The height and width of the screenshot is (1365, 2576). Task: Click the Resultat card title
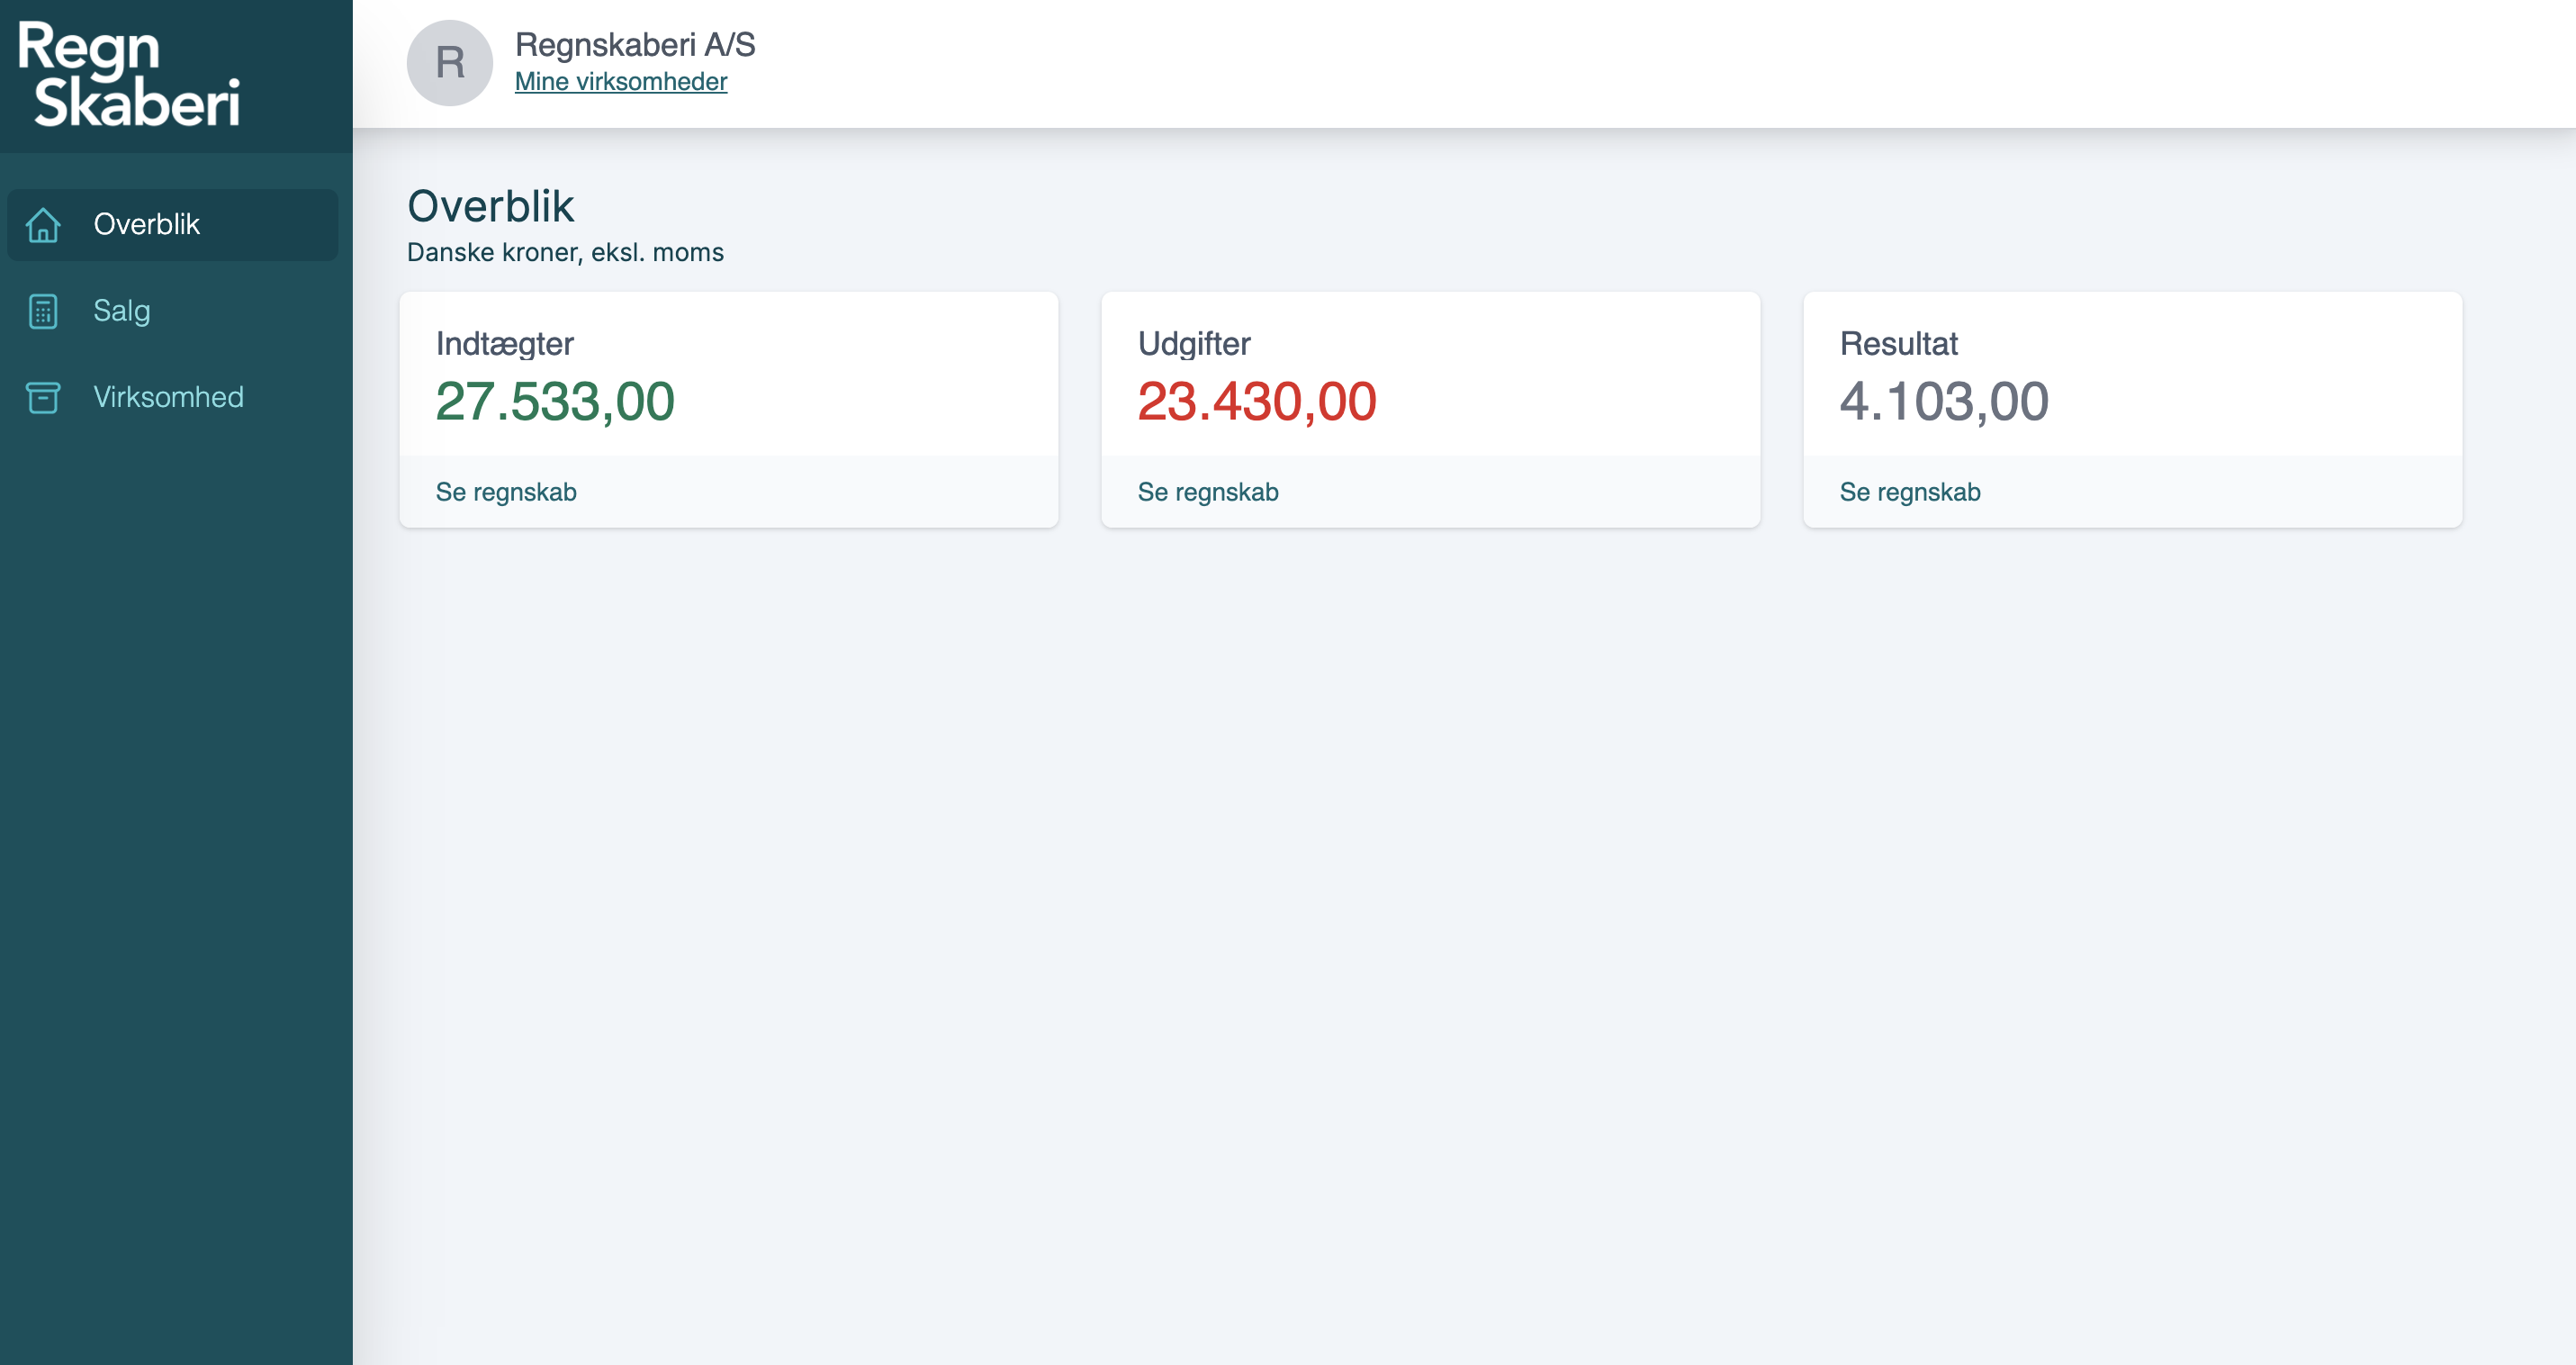tap(1898, 344)
